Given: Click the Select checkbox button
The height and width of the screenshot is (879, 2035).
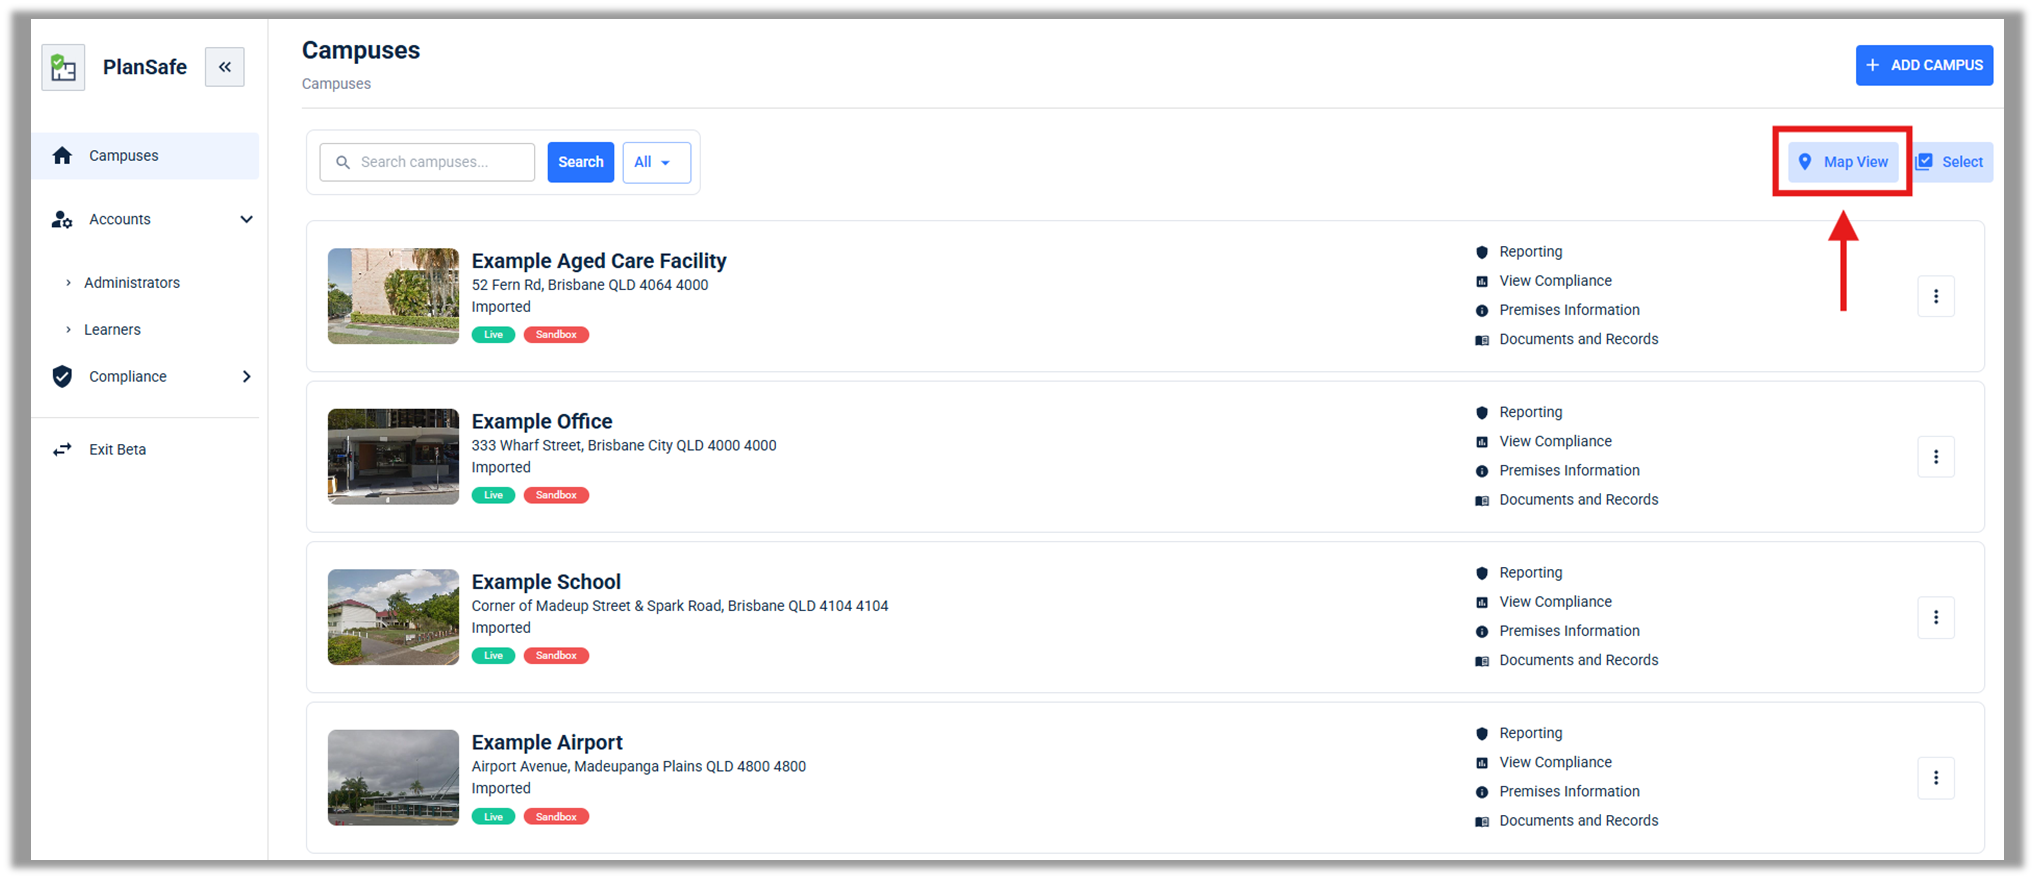Looking at the screenshot, I should click(x=1951, y=162).
